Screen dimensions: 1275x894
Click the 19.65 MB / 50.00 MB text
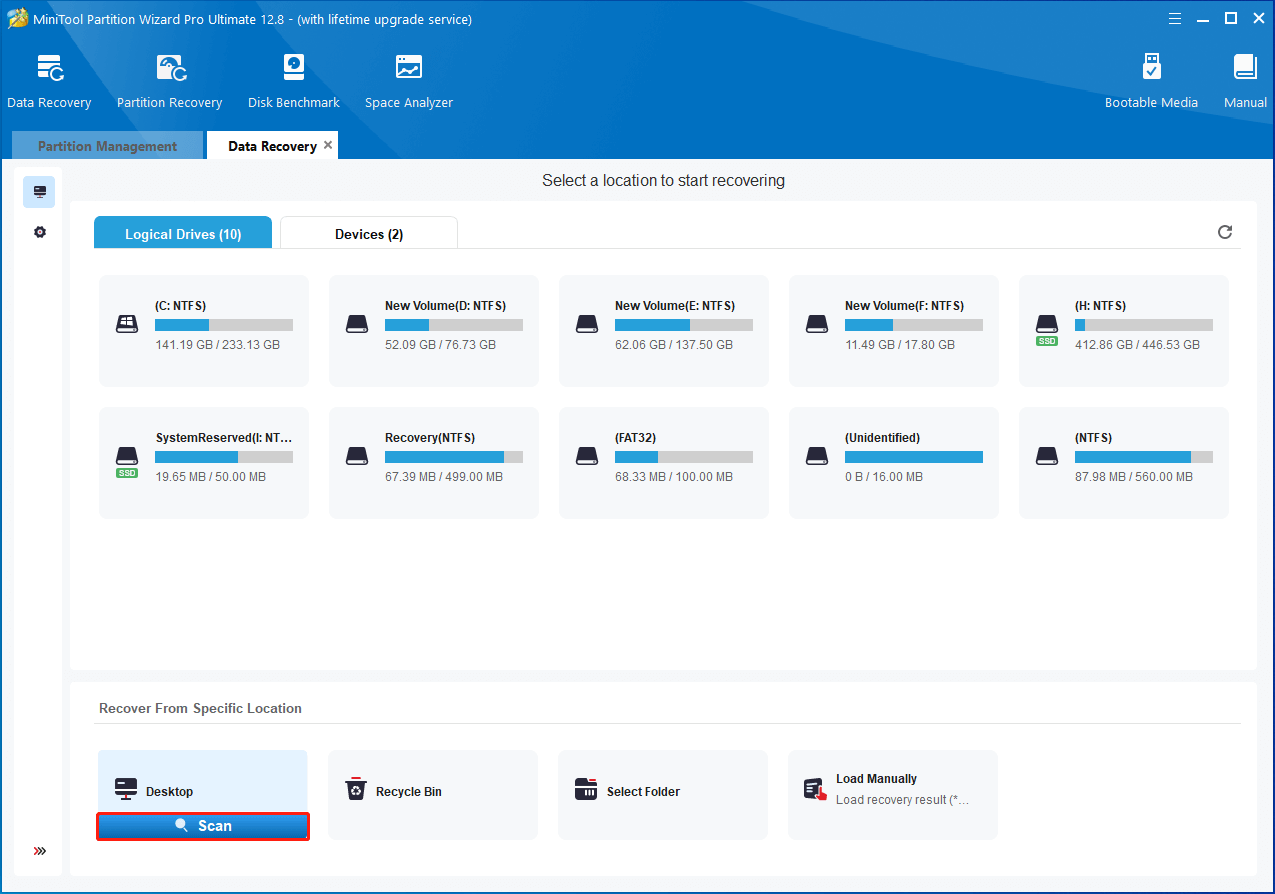point(211,477)
